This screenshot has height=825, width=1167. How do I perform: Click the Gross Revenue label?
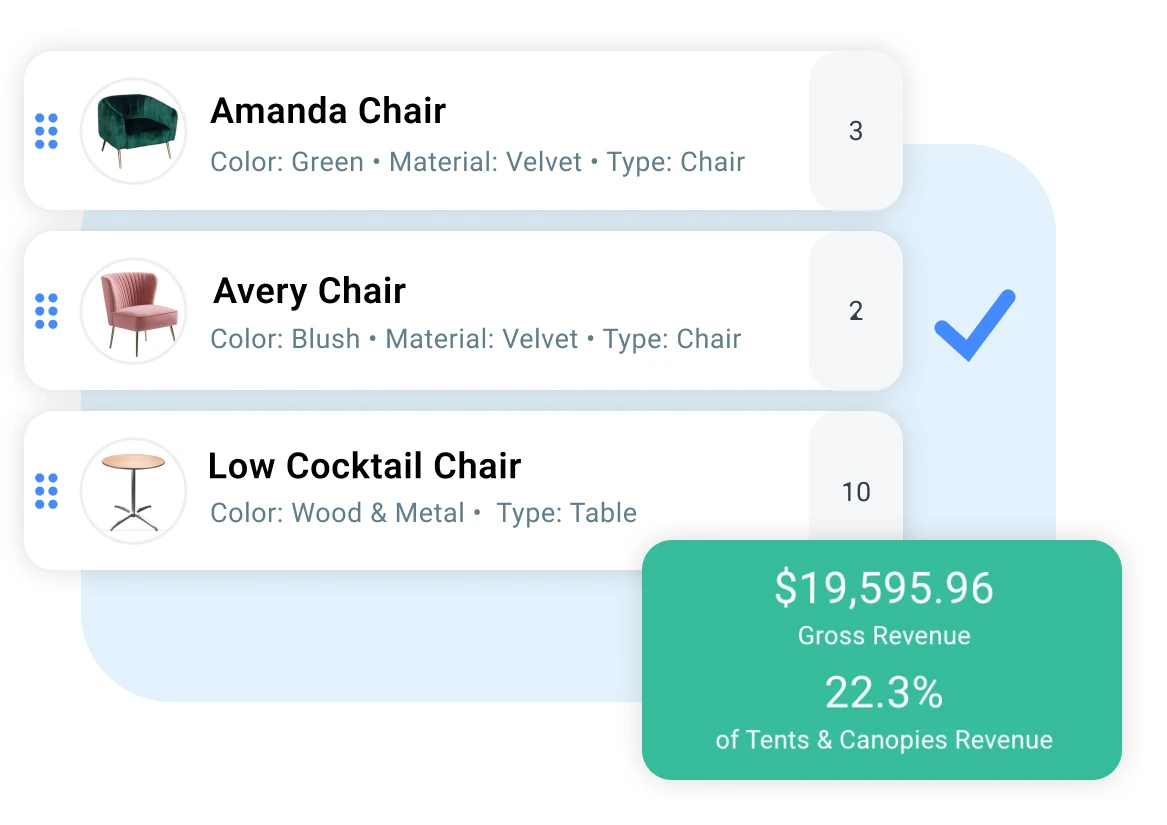(884, 636)
